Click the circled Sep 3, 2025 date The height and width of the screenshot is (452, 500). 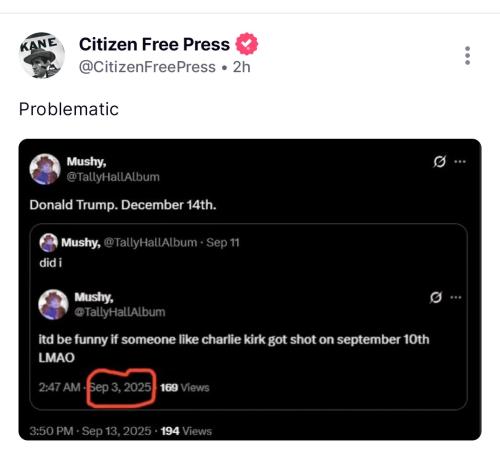(x=121, y=387)
